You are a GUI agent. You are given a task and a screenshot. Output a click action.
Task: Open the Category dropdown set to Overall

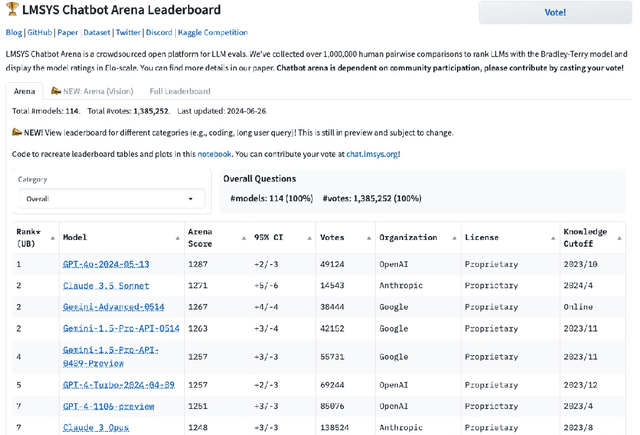pos(110,199)
